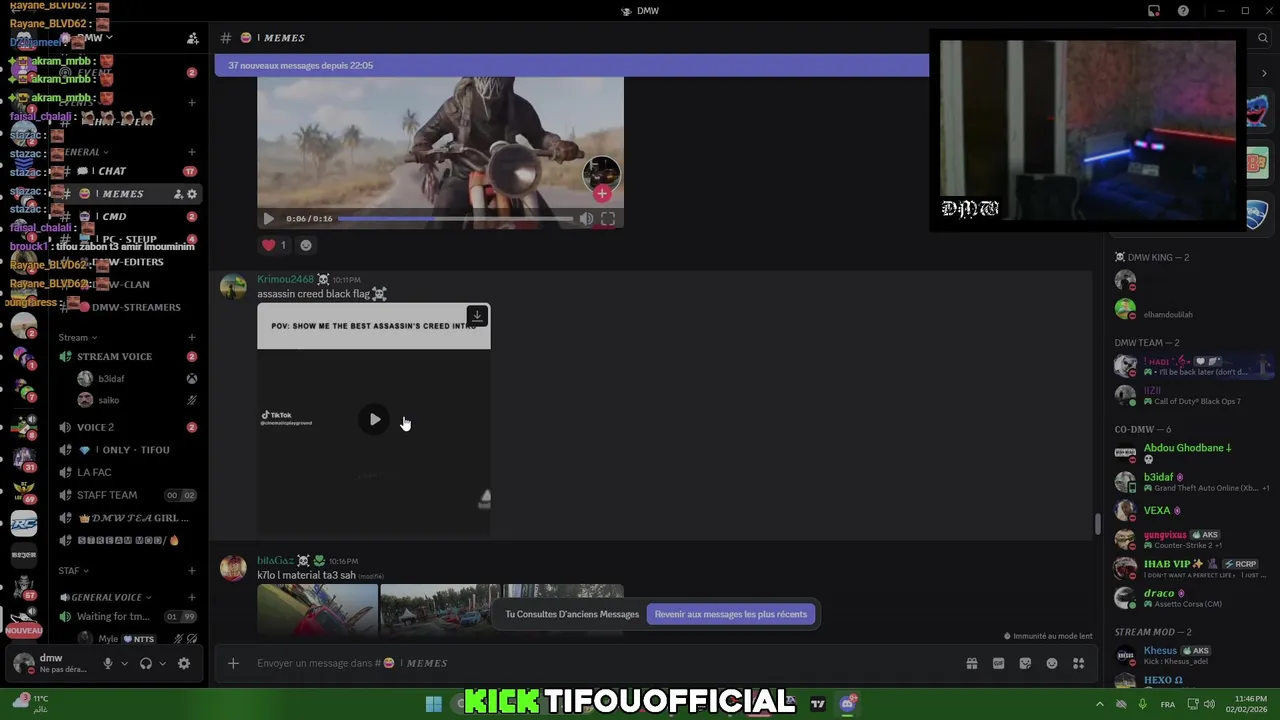Expand the headphone output options chevron
The width and height of the screenshot is (1280, 720).
click(162, 663)
